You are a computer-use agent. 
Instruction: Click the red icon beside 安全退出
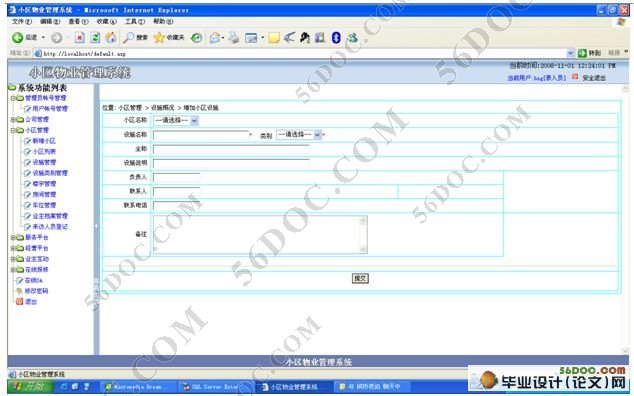coord(575,77)
